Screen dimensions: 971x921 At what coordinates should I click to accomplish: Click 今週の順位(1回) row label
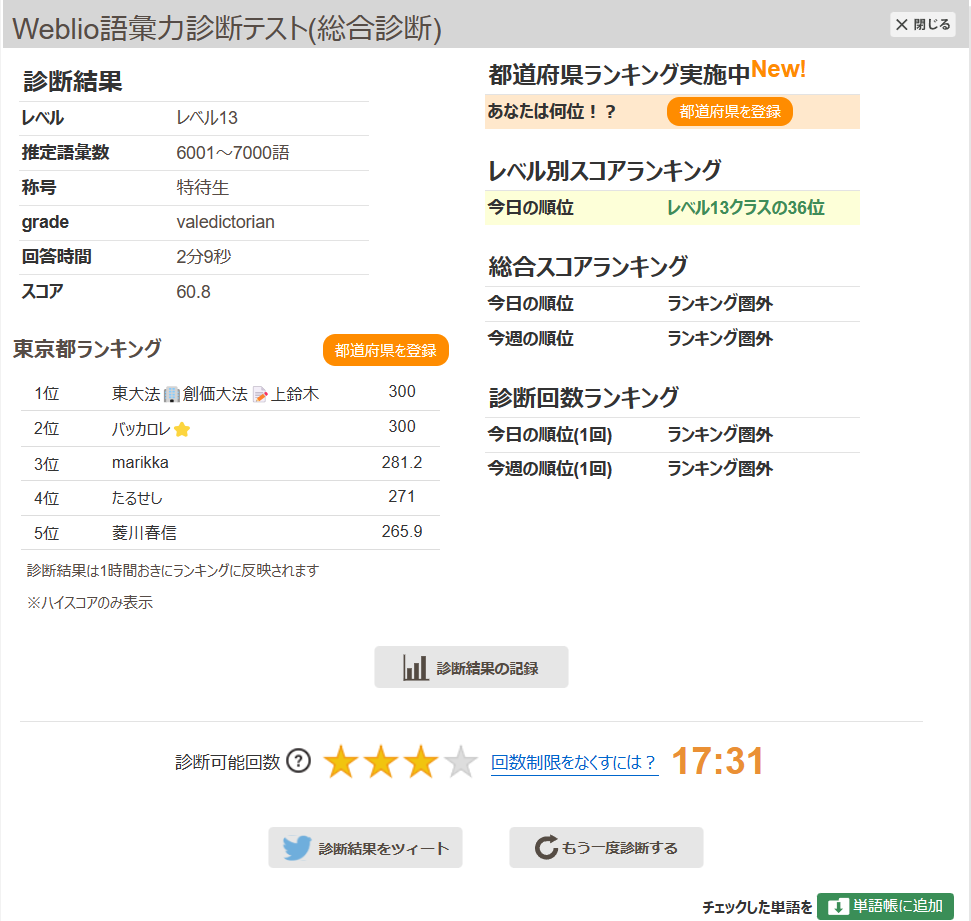point(549,469)
